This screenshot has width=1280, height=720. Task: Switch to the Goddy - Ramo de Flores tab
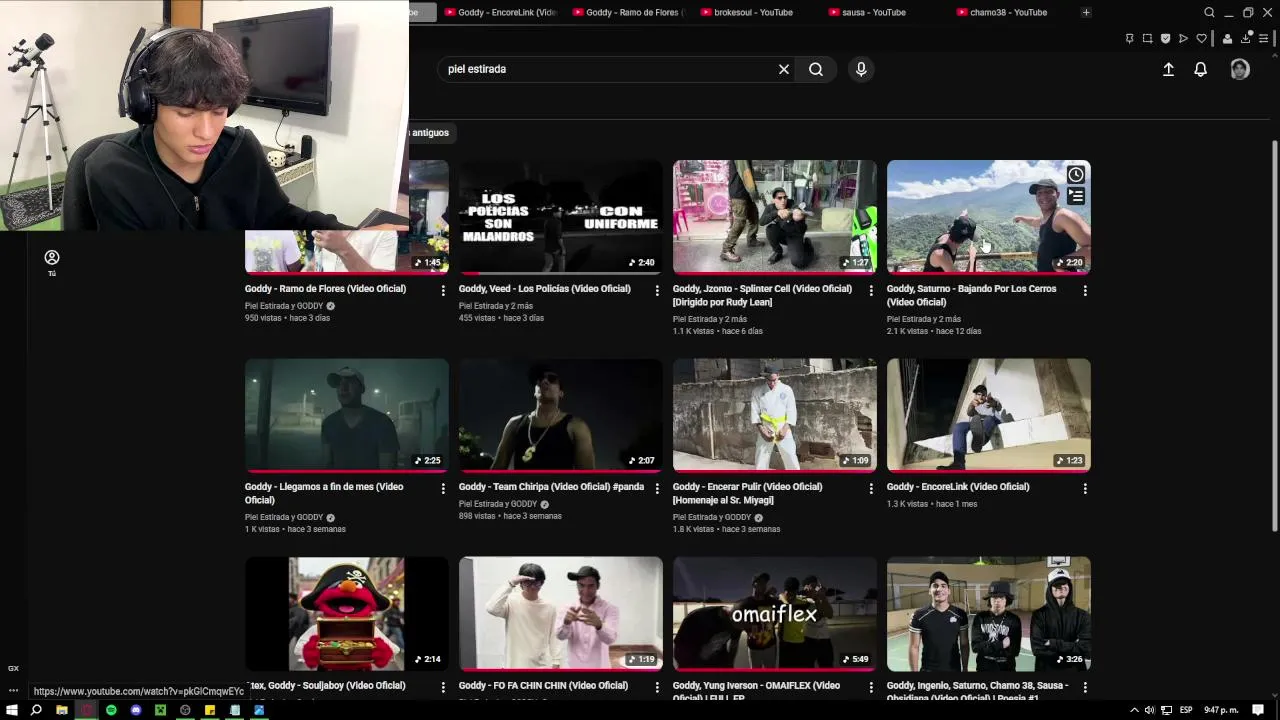tap(627, 12)
